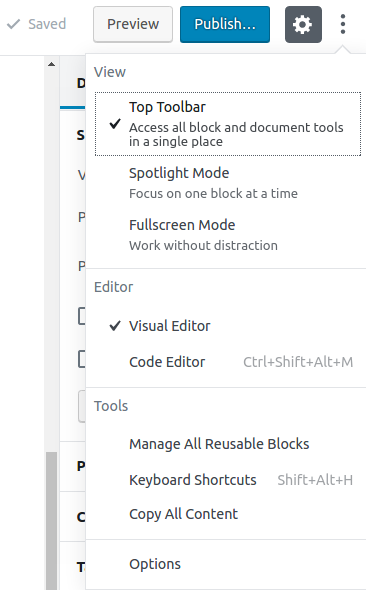This screenshot has width=366, height=590.
Task: Select the Visual Editor option
Action: [x=228, y=326]
